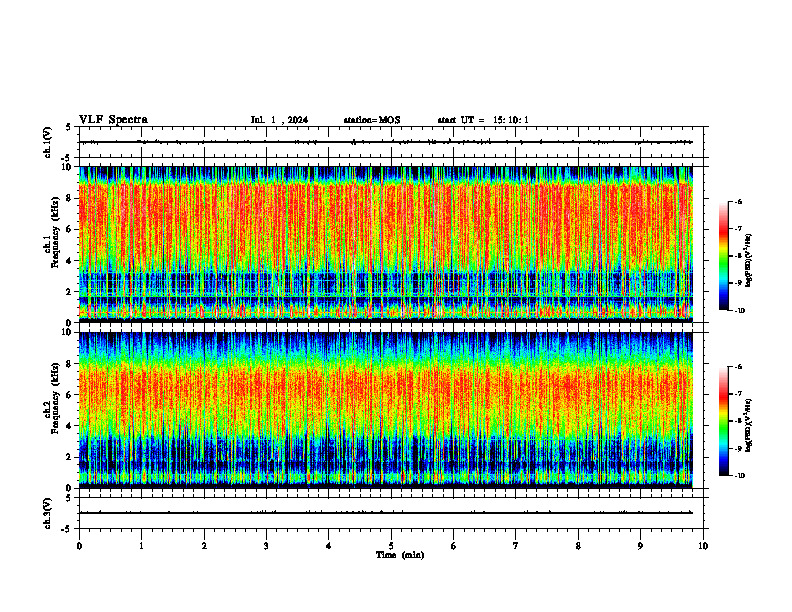Click time axis tick label "9"
Image resolution: width=792 pixels, height=612 pixels.
640,546
